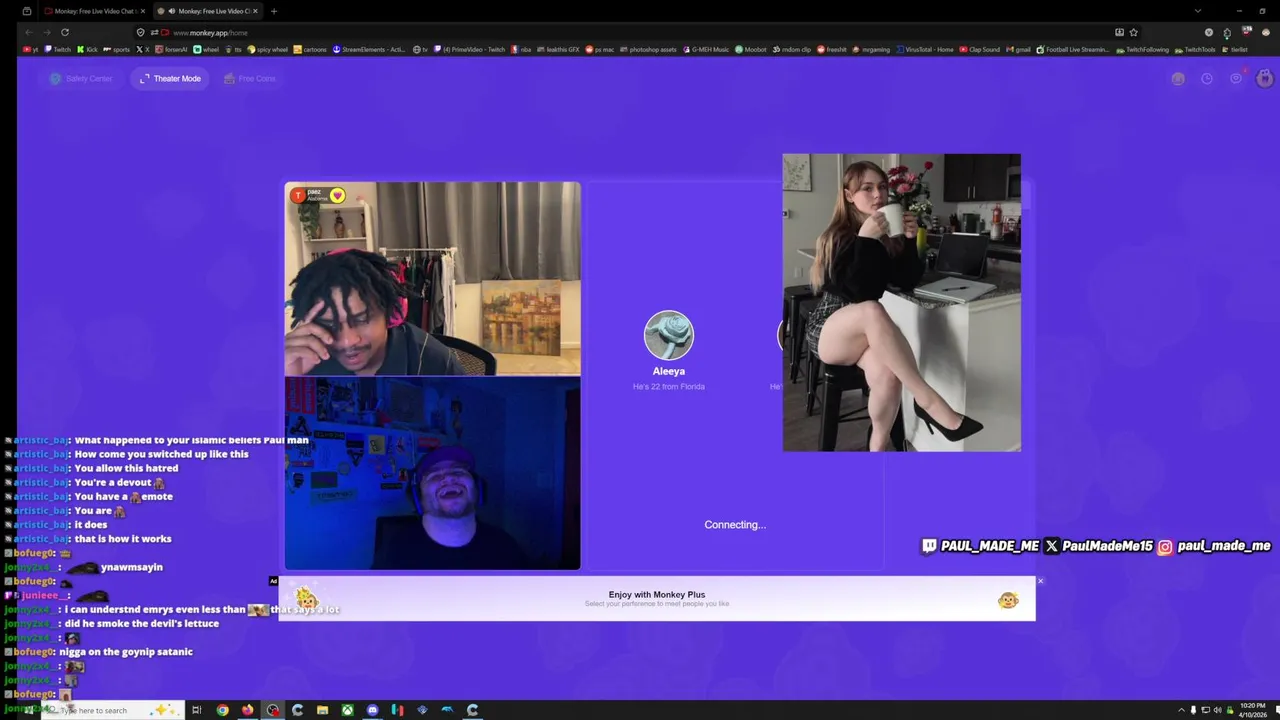Close the Monkey Plus ad banner
The image size is (1280, 720).
(x=1040, y=581)
